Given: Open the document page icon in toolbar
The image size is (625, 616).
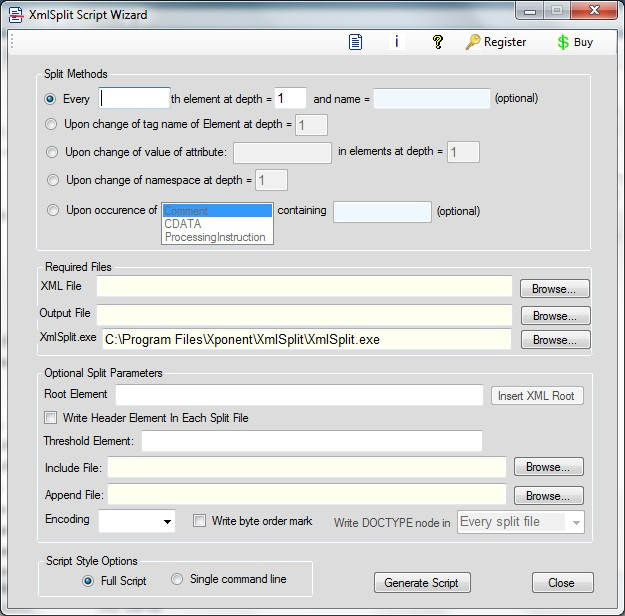Looking at the screenshot, I should point(355,42).
